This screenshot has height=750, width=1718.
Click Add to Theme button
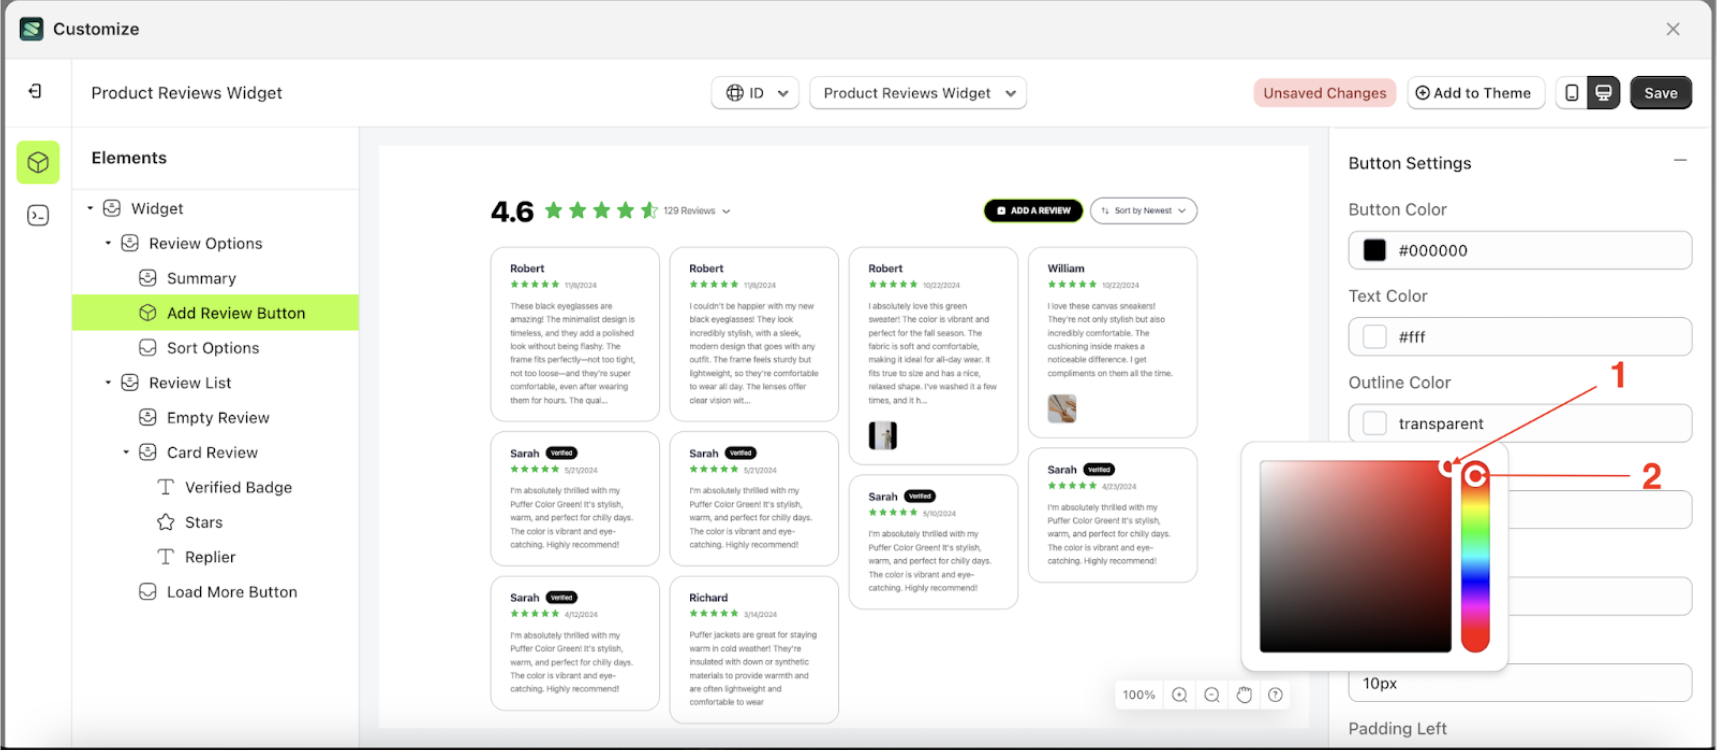pos(1475,93)
